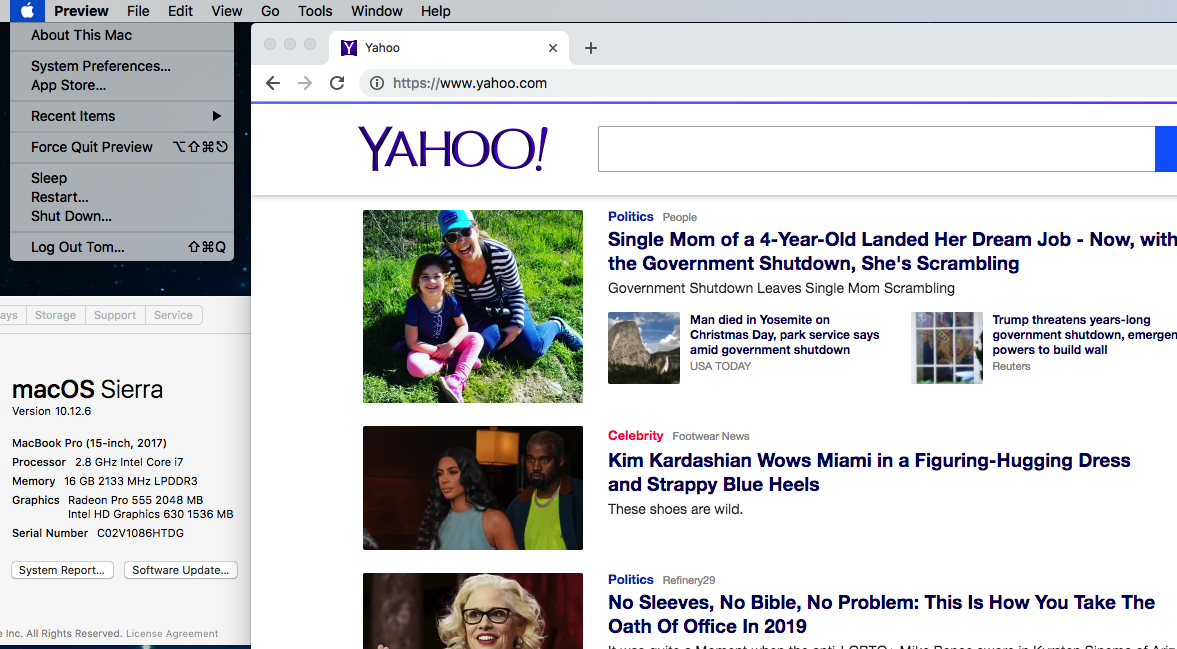Click the Oath of Office story photo
The height and width of the screenshot is (649, 1177).
[x=473, y=611]
